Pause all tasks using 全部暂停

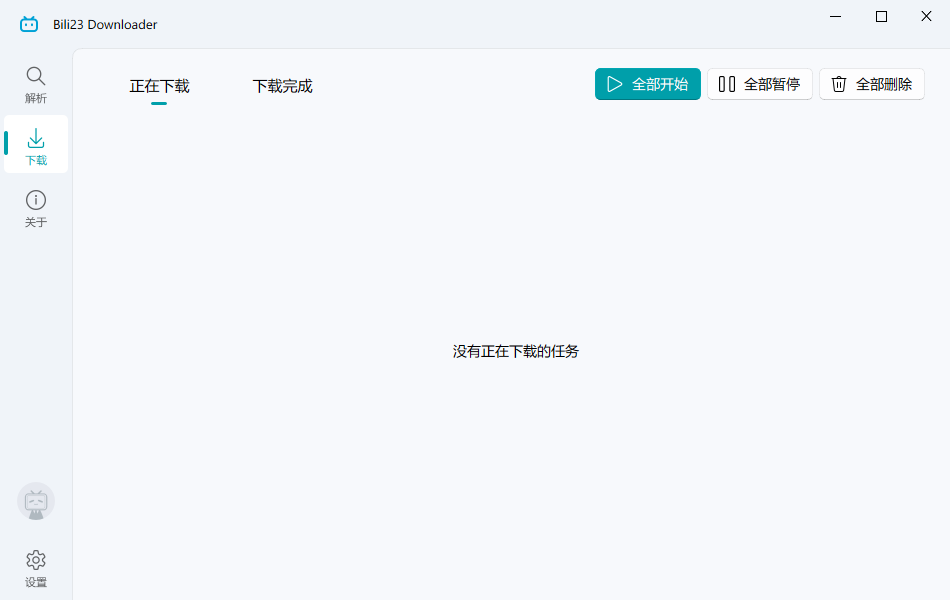point(760,84)
